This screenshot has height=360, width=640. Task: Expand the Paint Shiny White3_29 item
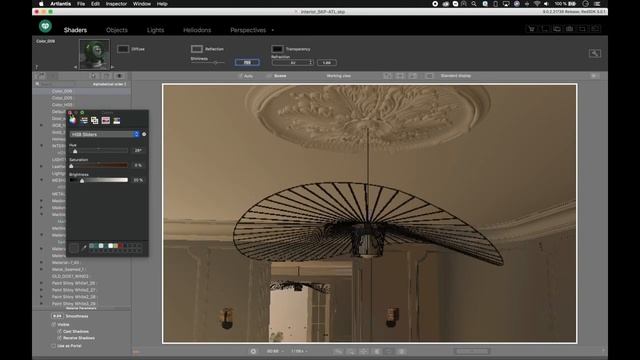click(x=42, y=304)
